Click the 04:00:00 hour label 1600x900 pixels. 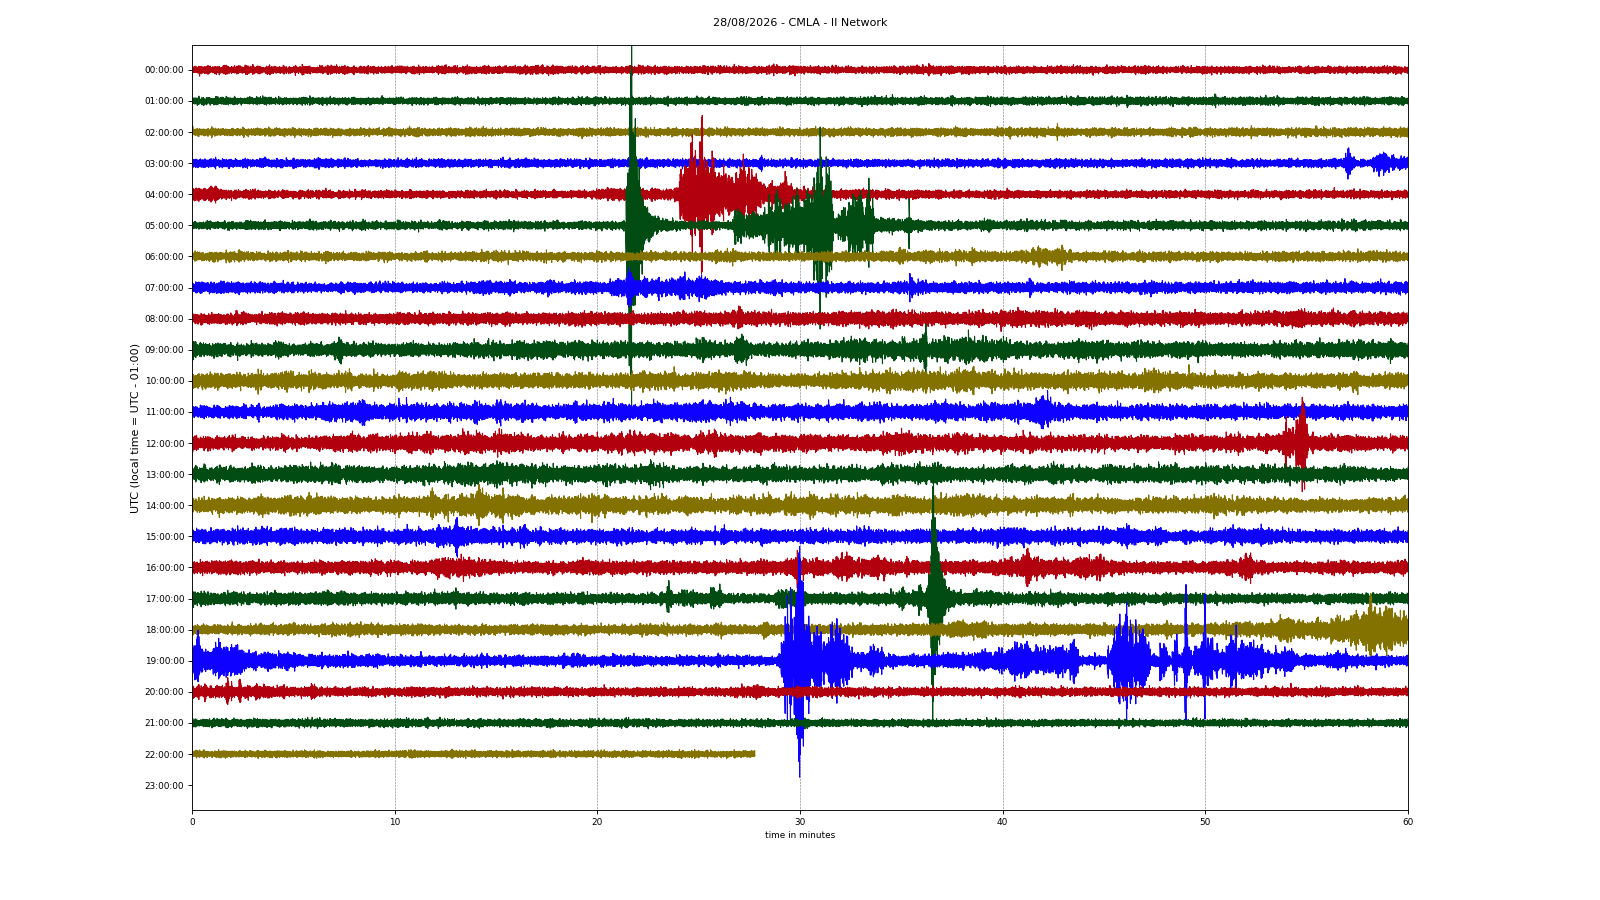(x=164, y=195)
